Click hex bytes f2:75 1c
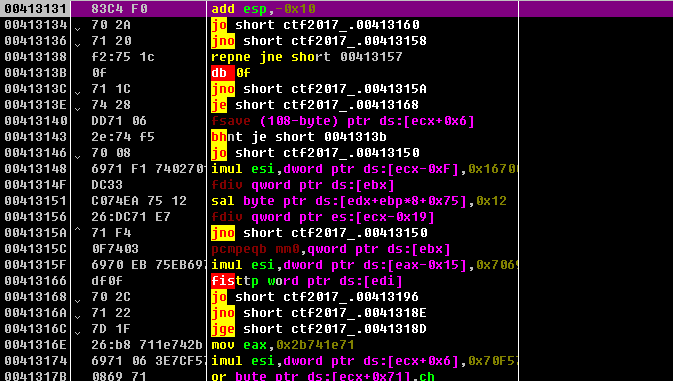 (123, 57)
